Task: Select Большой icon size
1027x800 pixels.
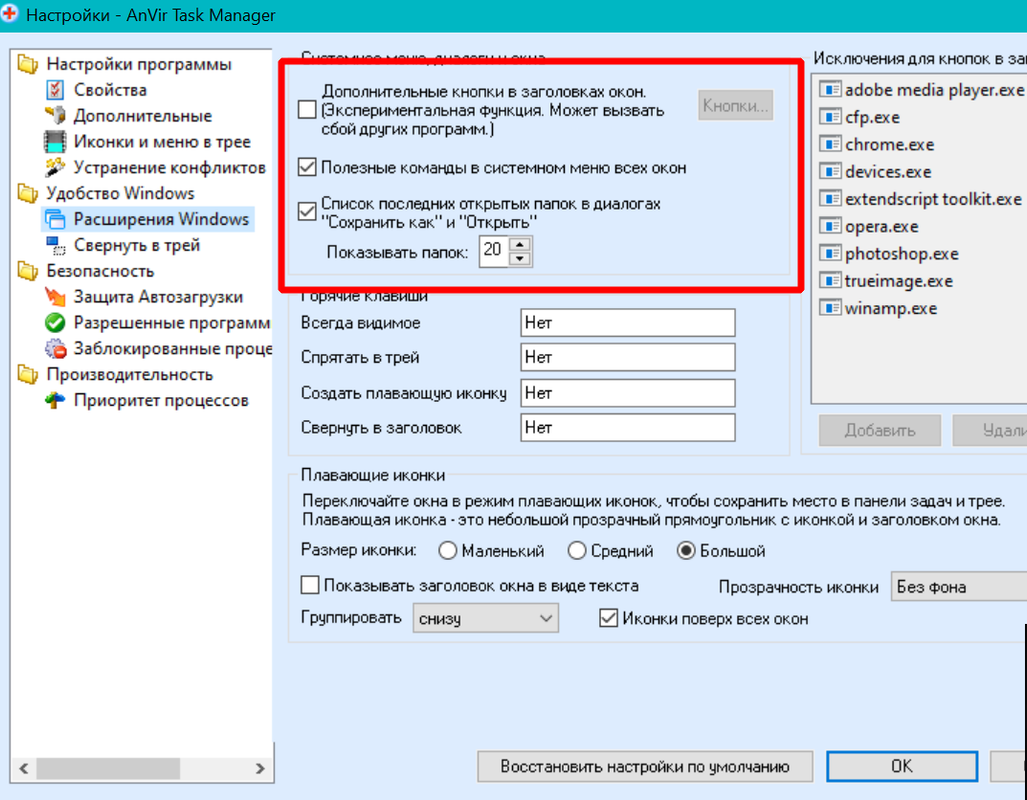Action: [x=686, y=550]
